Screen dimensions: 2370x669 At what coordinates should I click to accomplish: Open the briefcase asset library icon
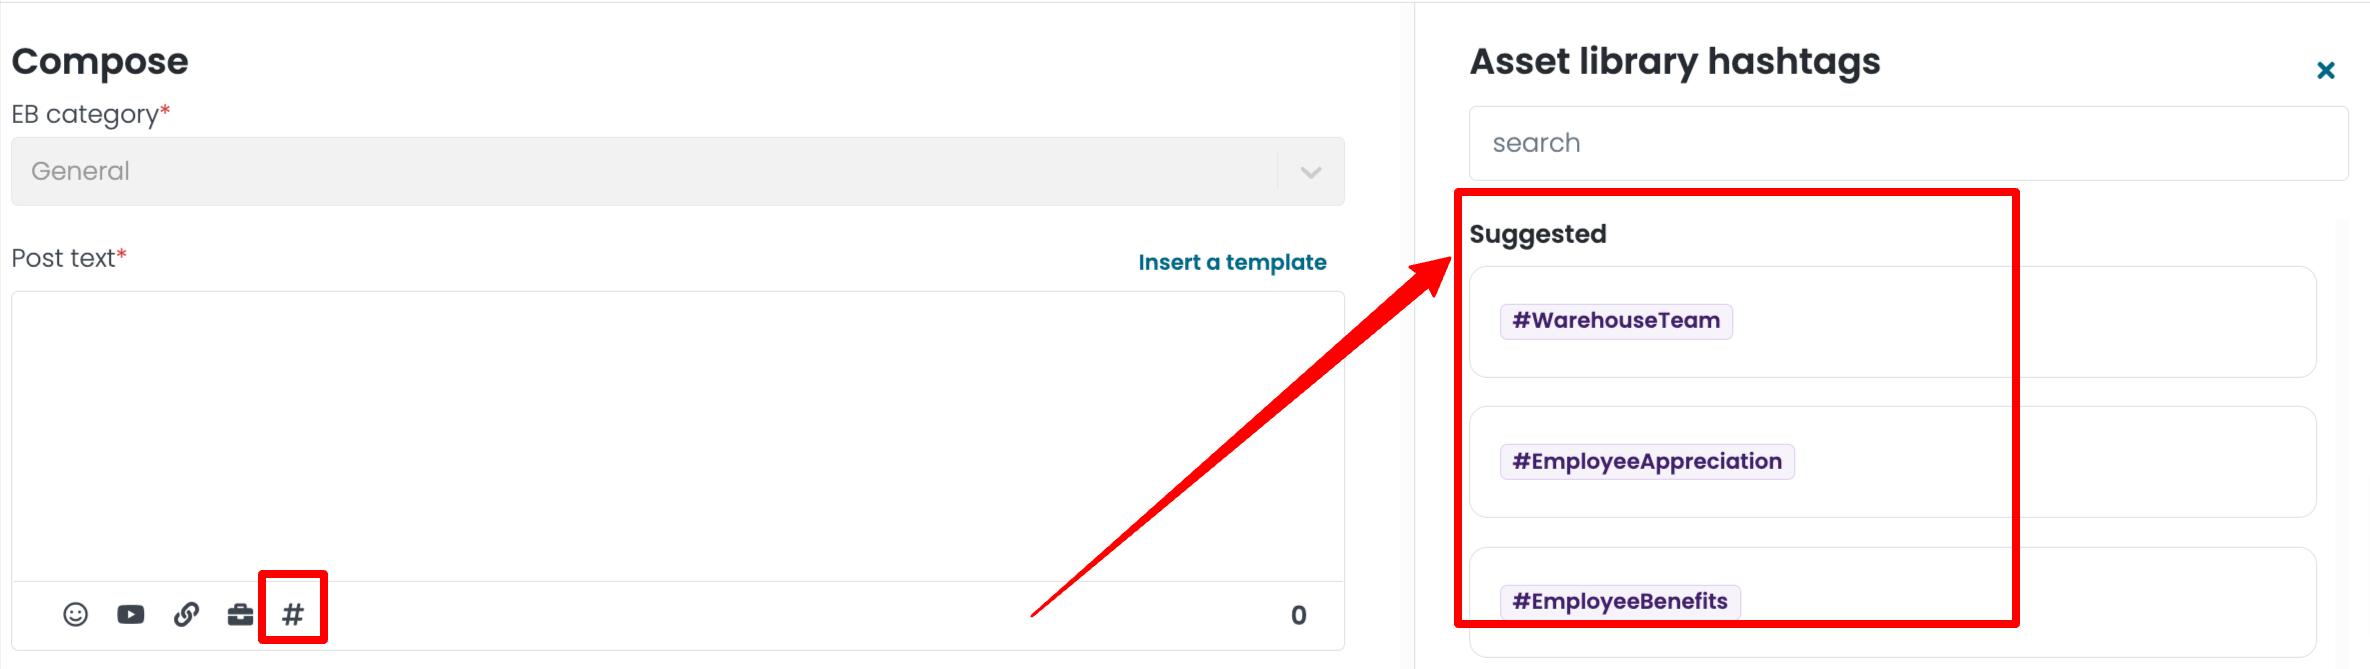pyautogui.click(x=240, y=614)
